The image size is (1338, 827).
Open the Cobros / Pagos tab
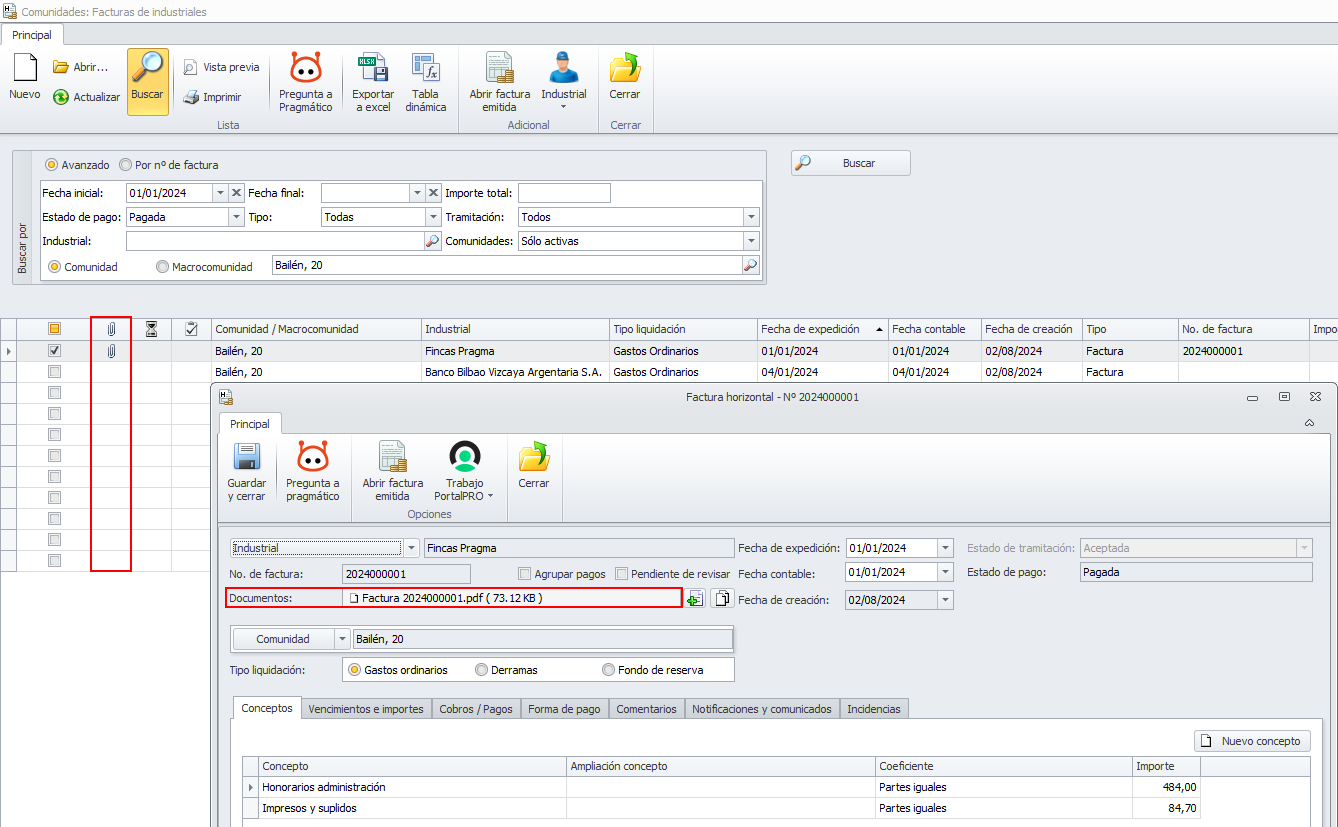[476, 709]
